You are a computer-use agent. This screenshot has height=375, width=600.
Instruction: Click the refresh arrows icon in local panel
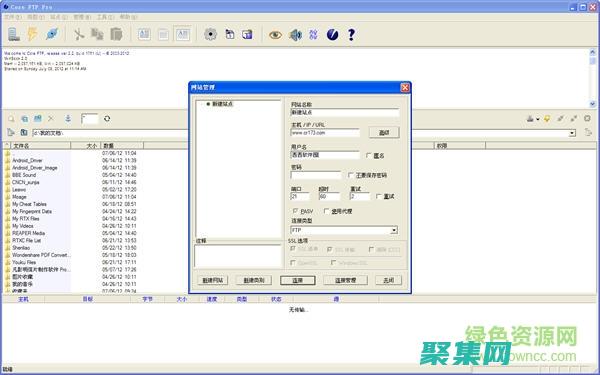[x=107, y=119]
